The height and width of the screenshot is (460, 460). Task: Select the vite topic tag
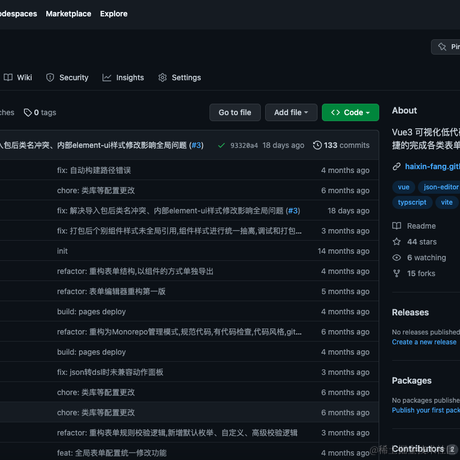tap(447, 202)
